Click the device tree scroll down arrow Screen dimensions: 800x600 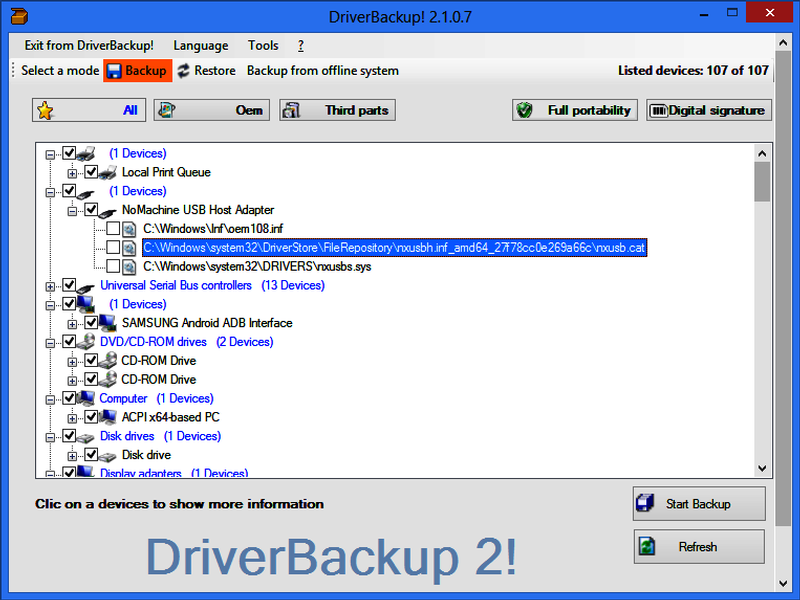[x=762, y=468]
